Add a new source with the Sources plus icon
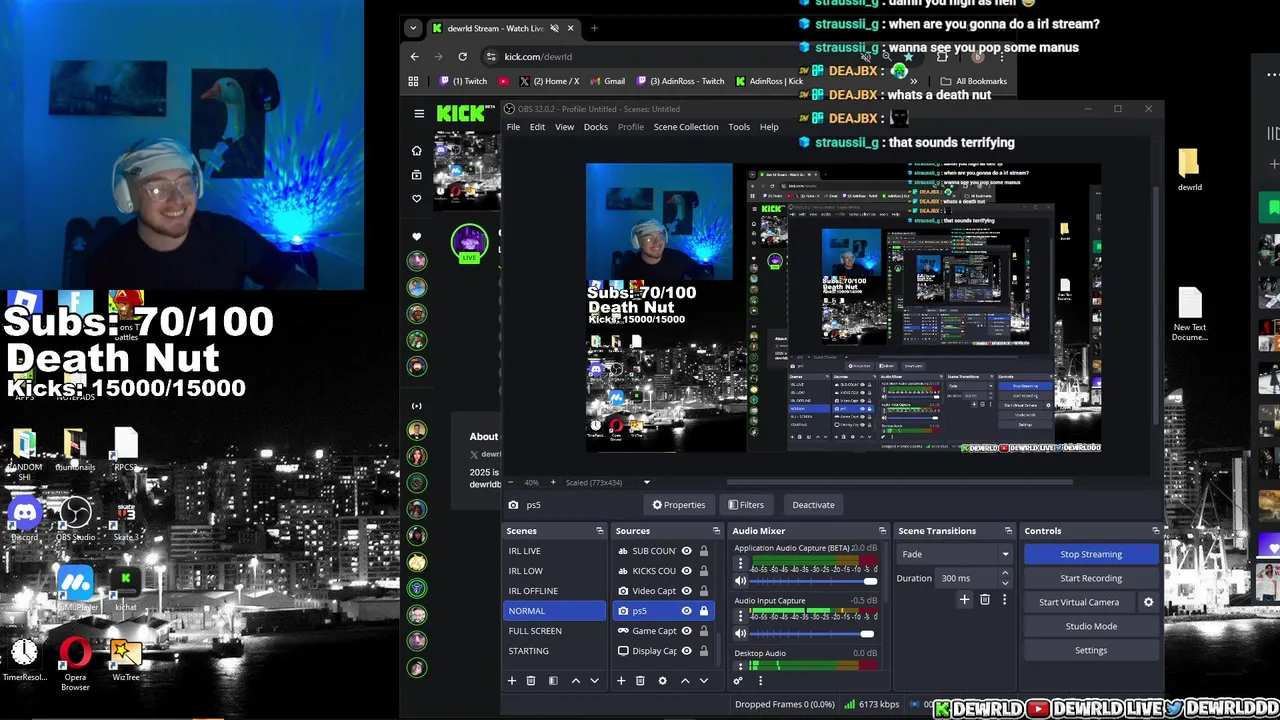 click(621, 681)
